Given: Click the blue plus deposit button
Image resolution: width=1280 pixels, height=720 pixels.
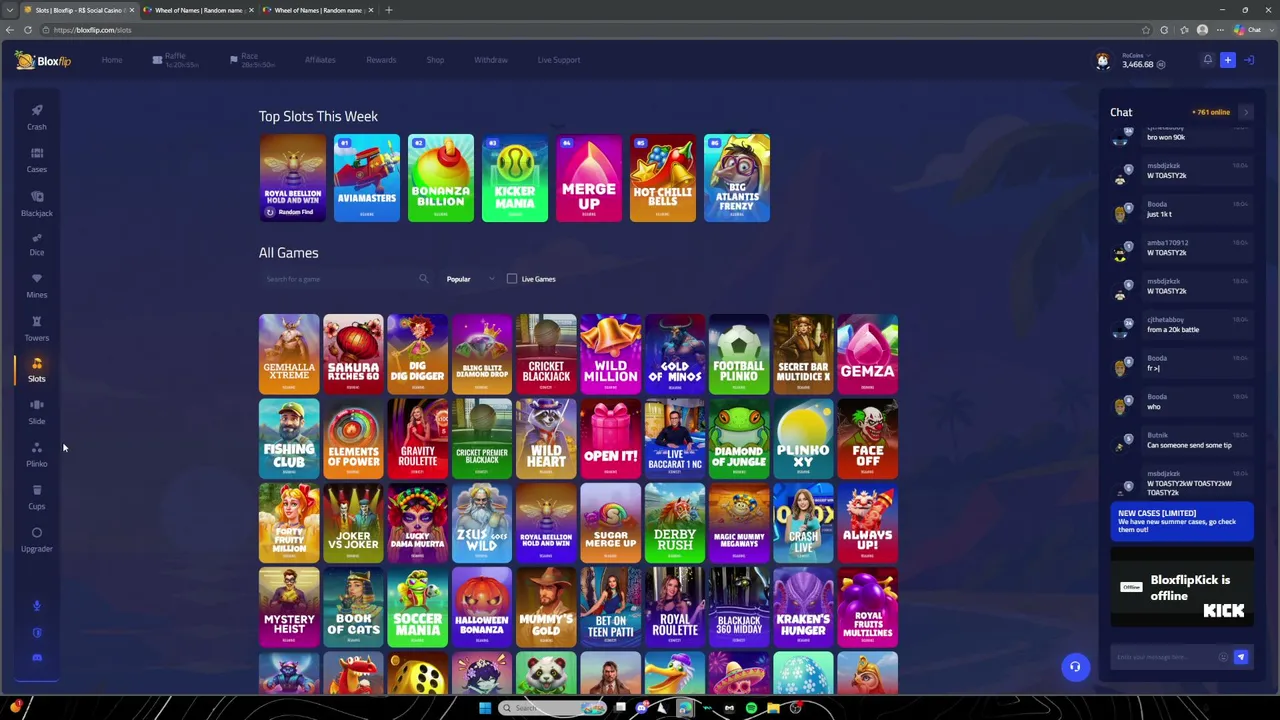Looking at the screenshot, I should click(1228, 60).
